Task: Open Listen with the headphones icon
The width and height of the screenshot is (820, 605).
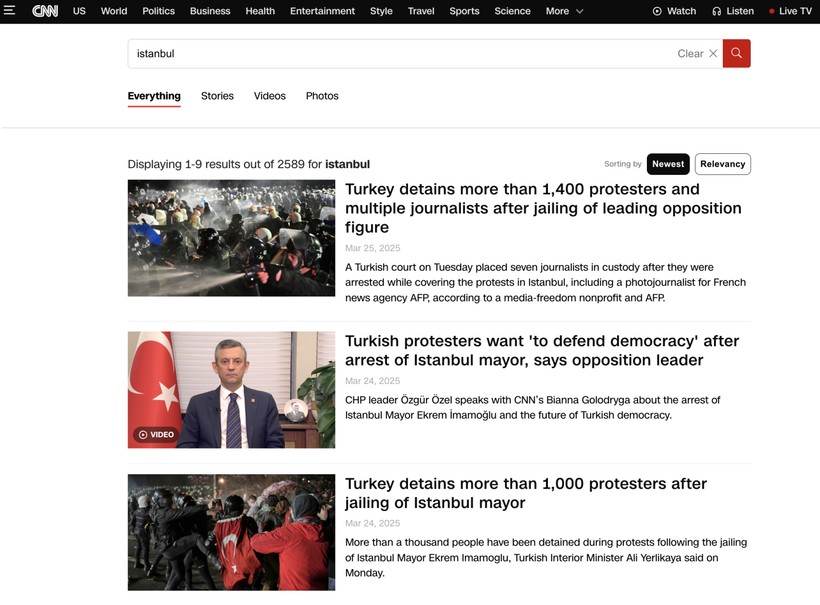Action: coord(733,11)
